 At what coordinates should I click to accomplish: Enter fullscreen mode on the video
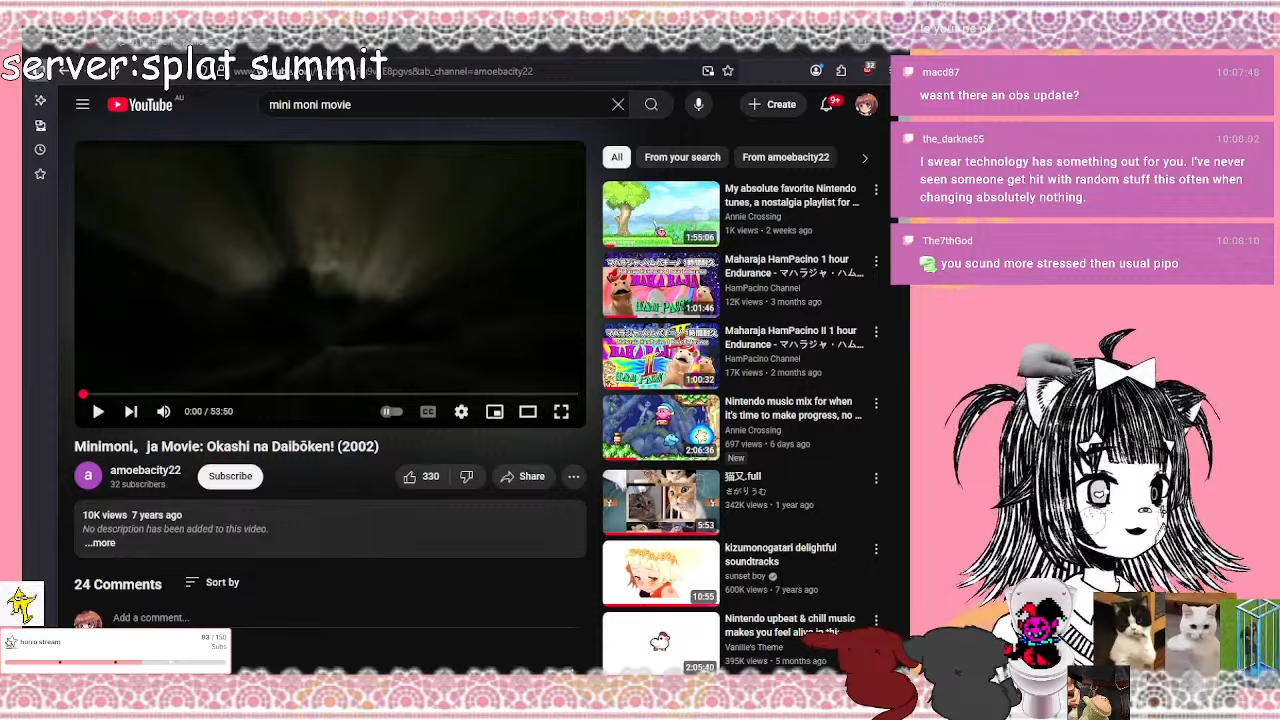pos(561,412)
